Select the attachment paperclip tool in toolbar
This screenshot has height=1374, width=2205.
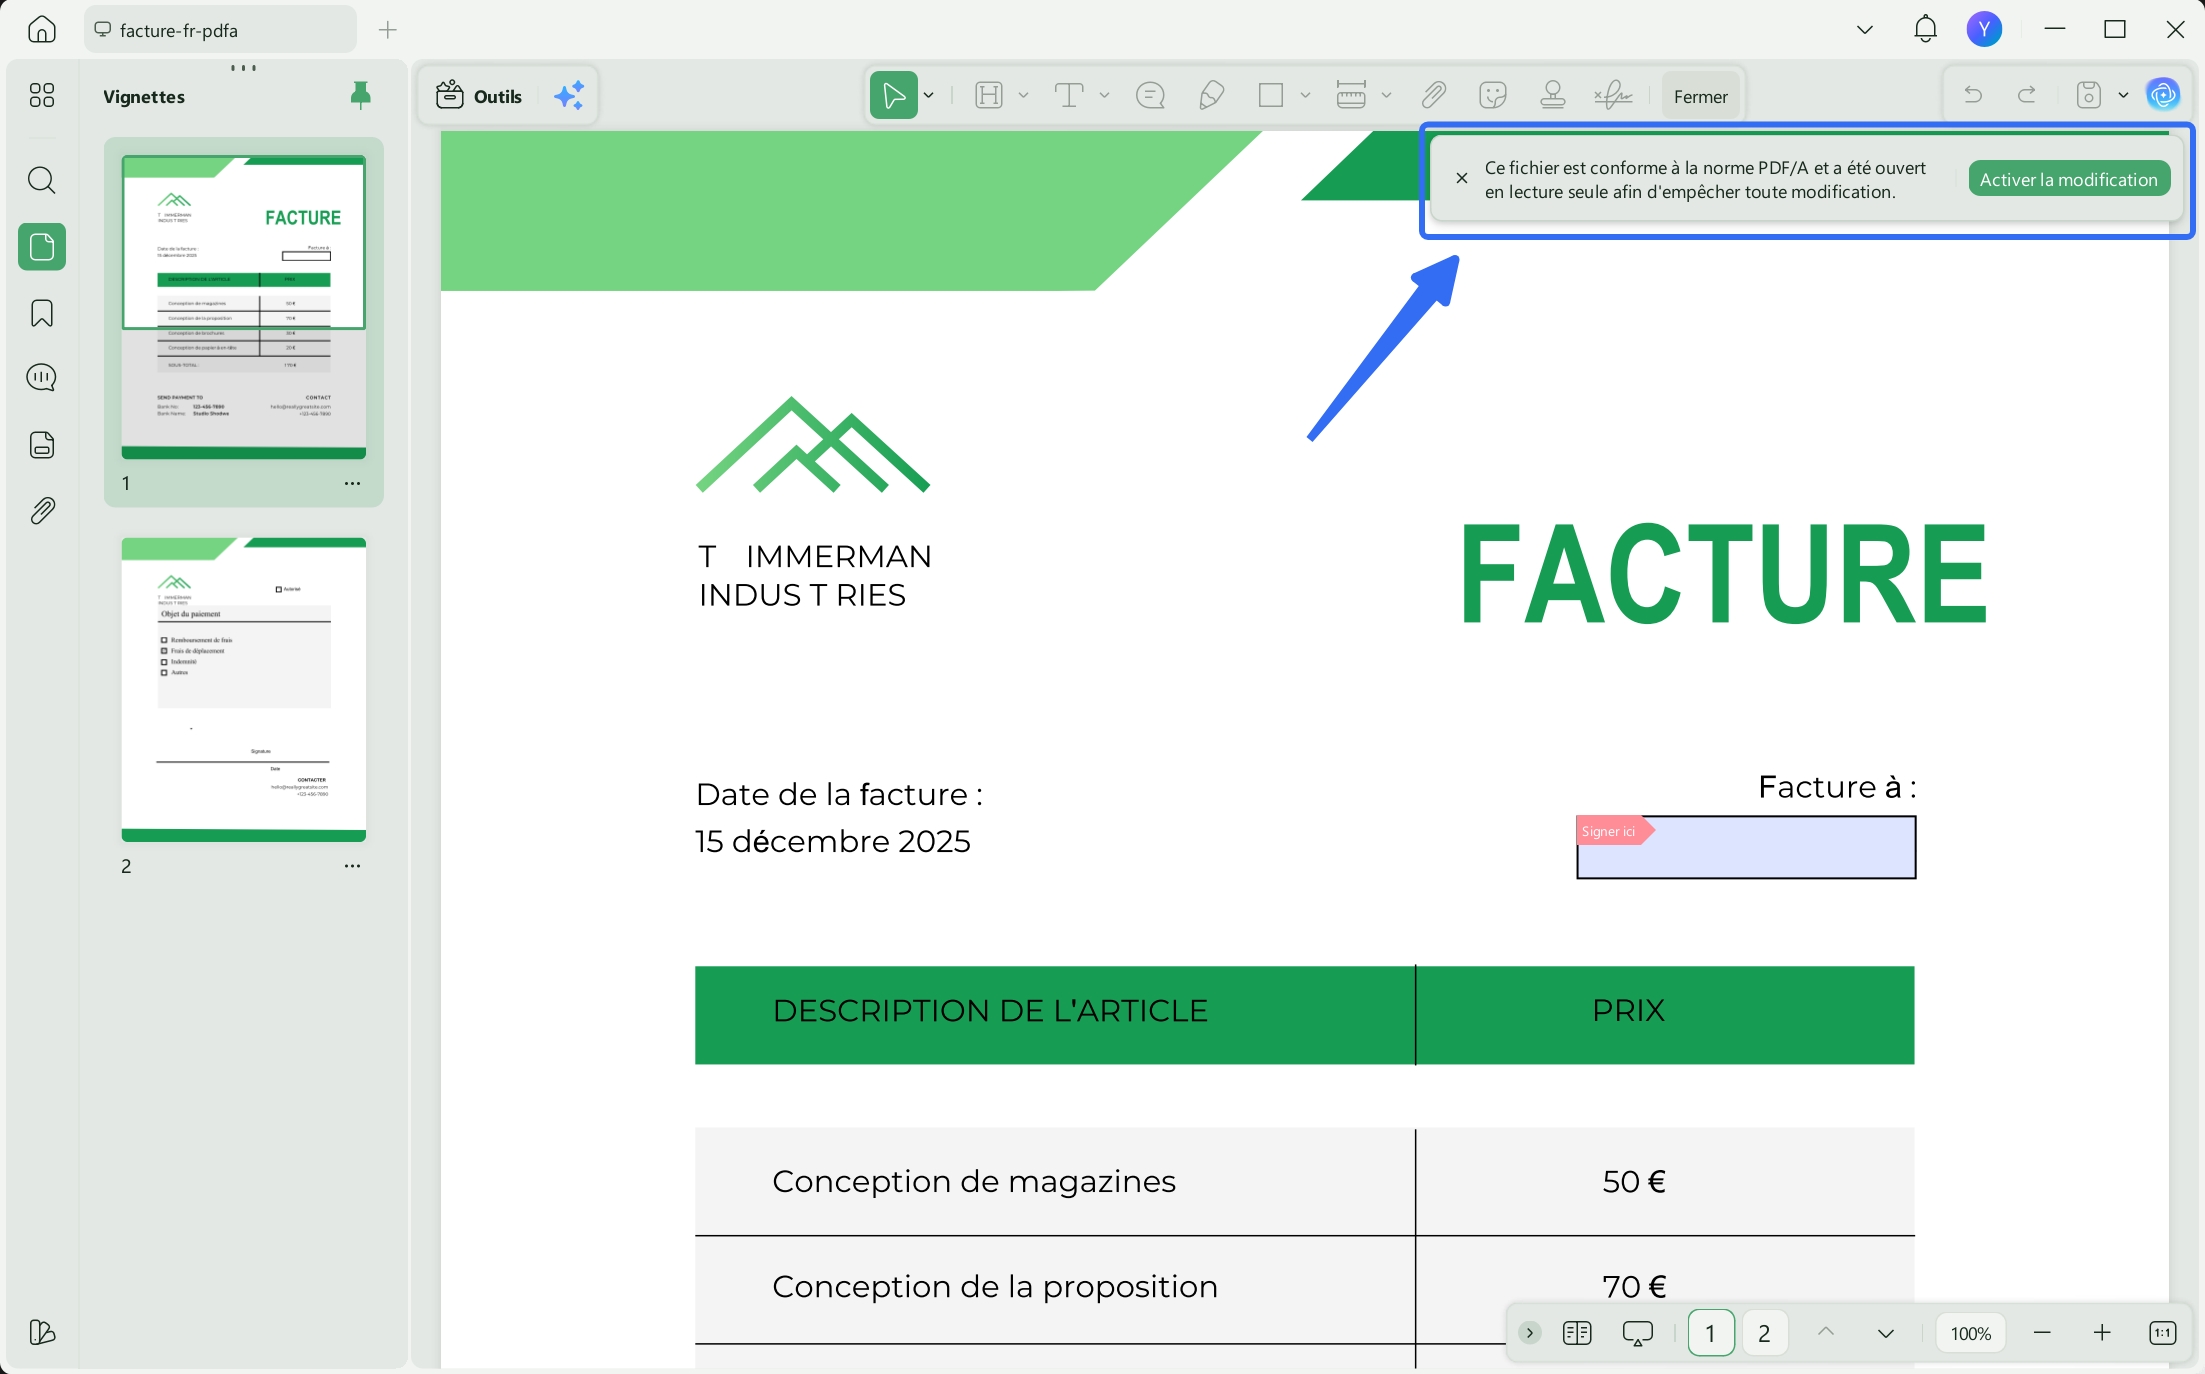[1433, 96]
